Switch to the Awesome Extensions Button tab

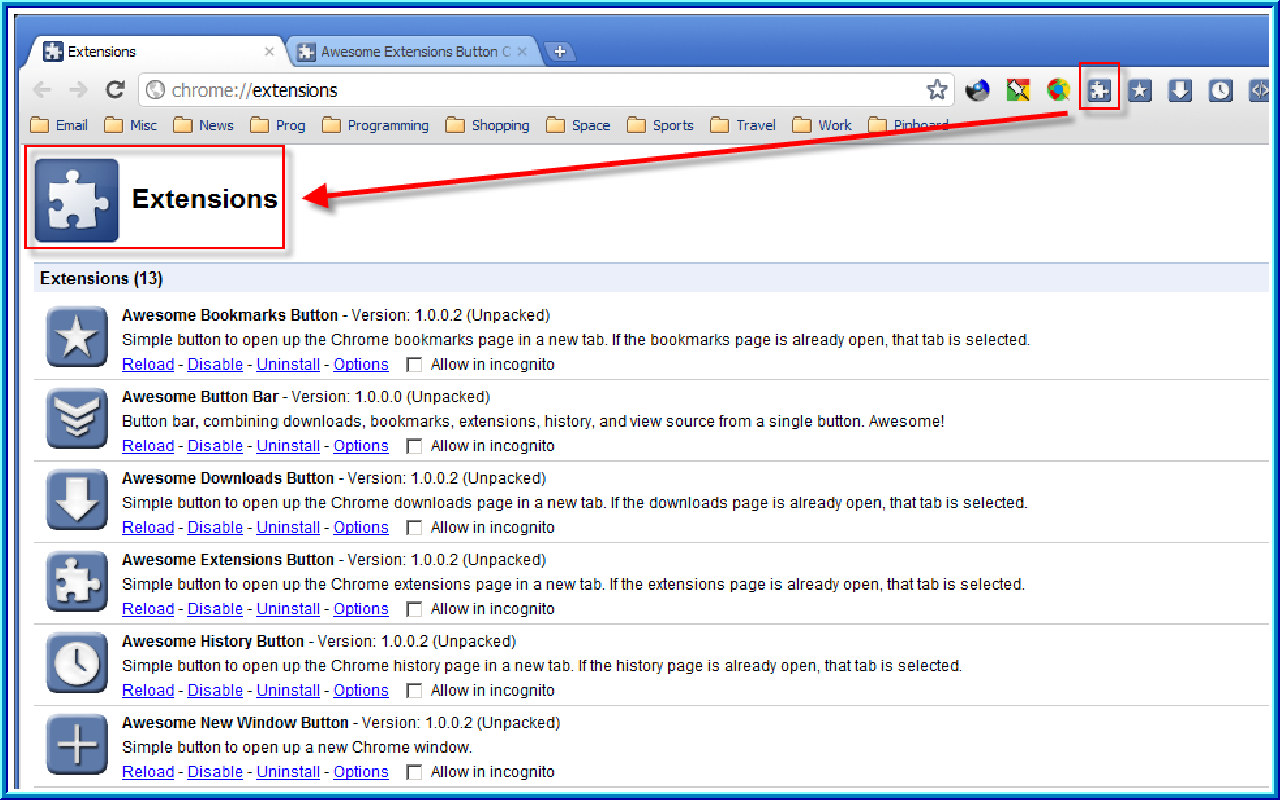pyautogui.click(x=415, y=52)
